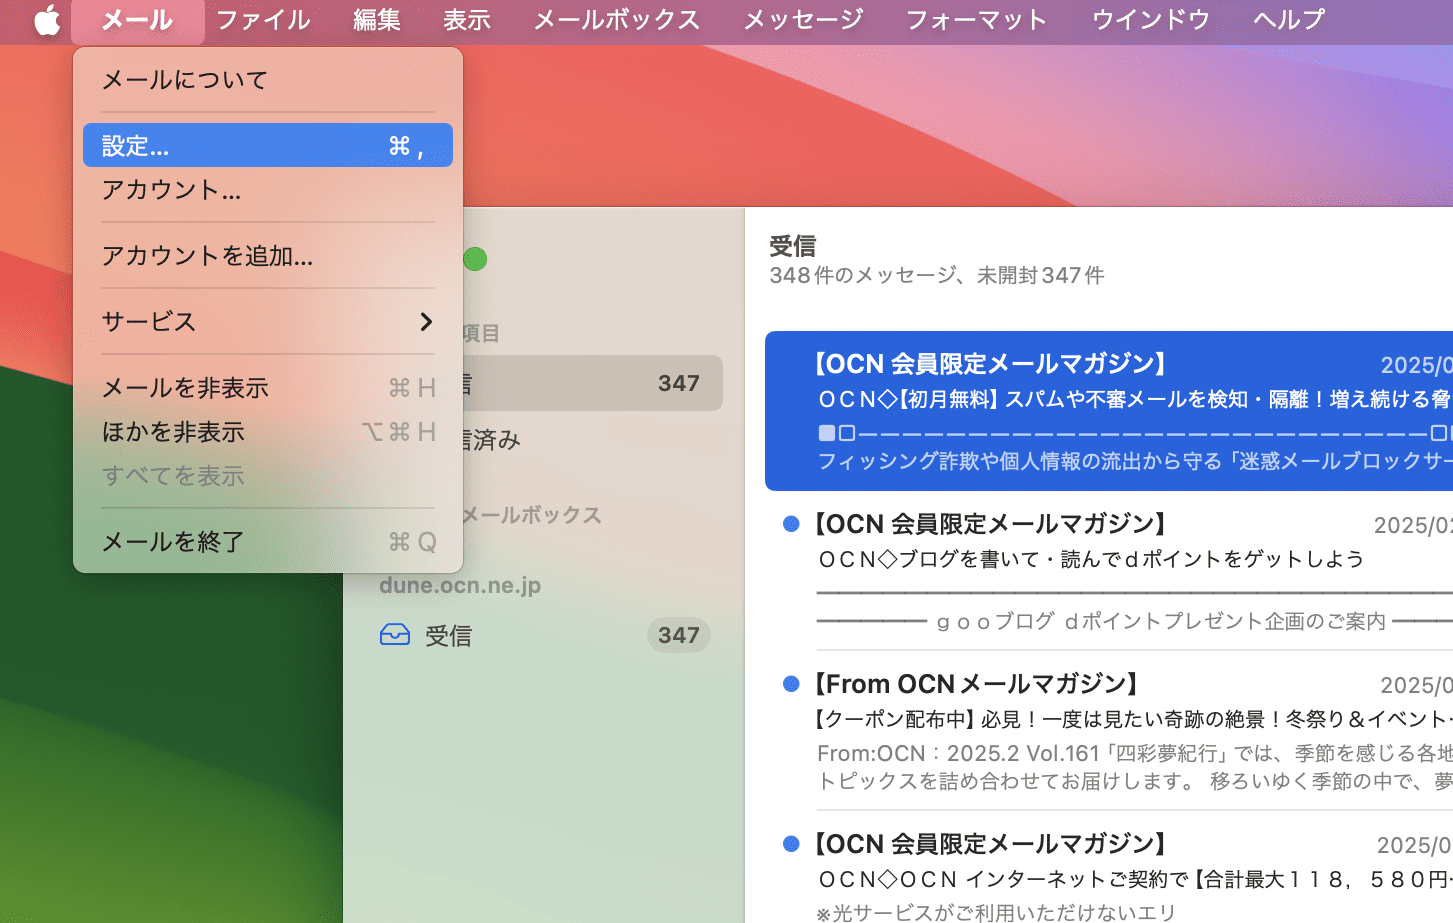The height and width of the screenshot is (923, 1453).
Task: Open the From OCN メールマガジン message
Action: (1109, 731)
